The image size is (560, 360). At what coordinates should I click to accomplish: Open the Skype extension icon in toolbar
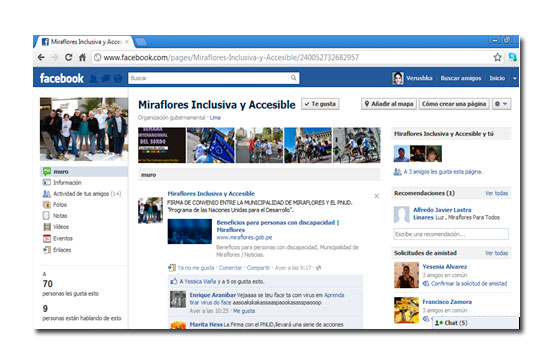tap(512, 57)
